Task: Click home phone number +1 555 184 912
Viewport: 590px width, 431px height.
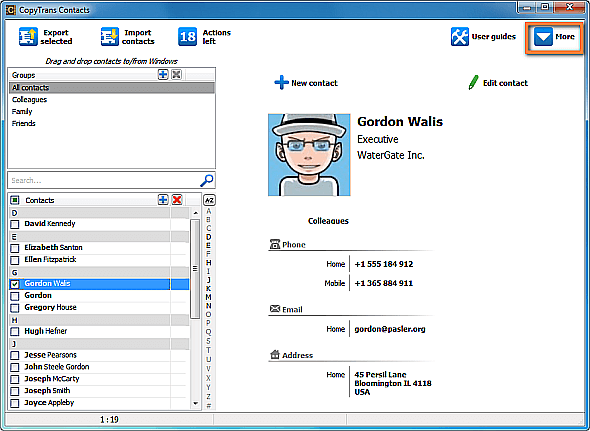Action: click(384, 264)
